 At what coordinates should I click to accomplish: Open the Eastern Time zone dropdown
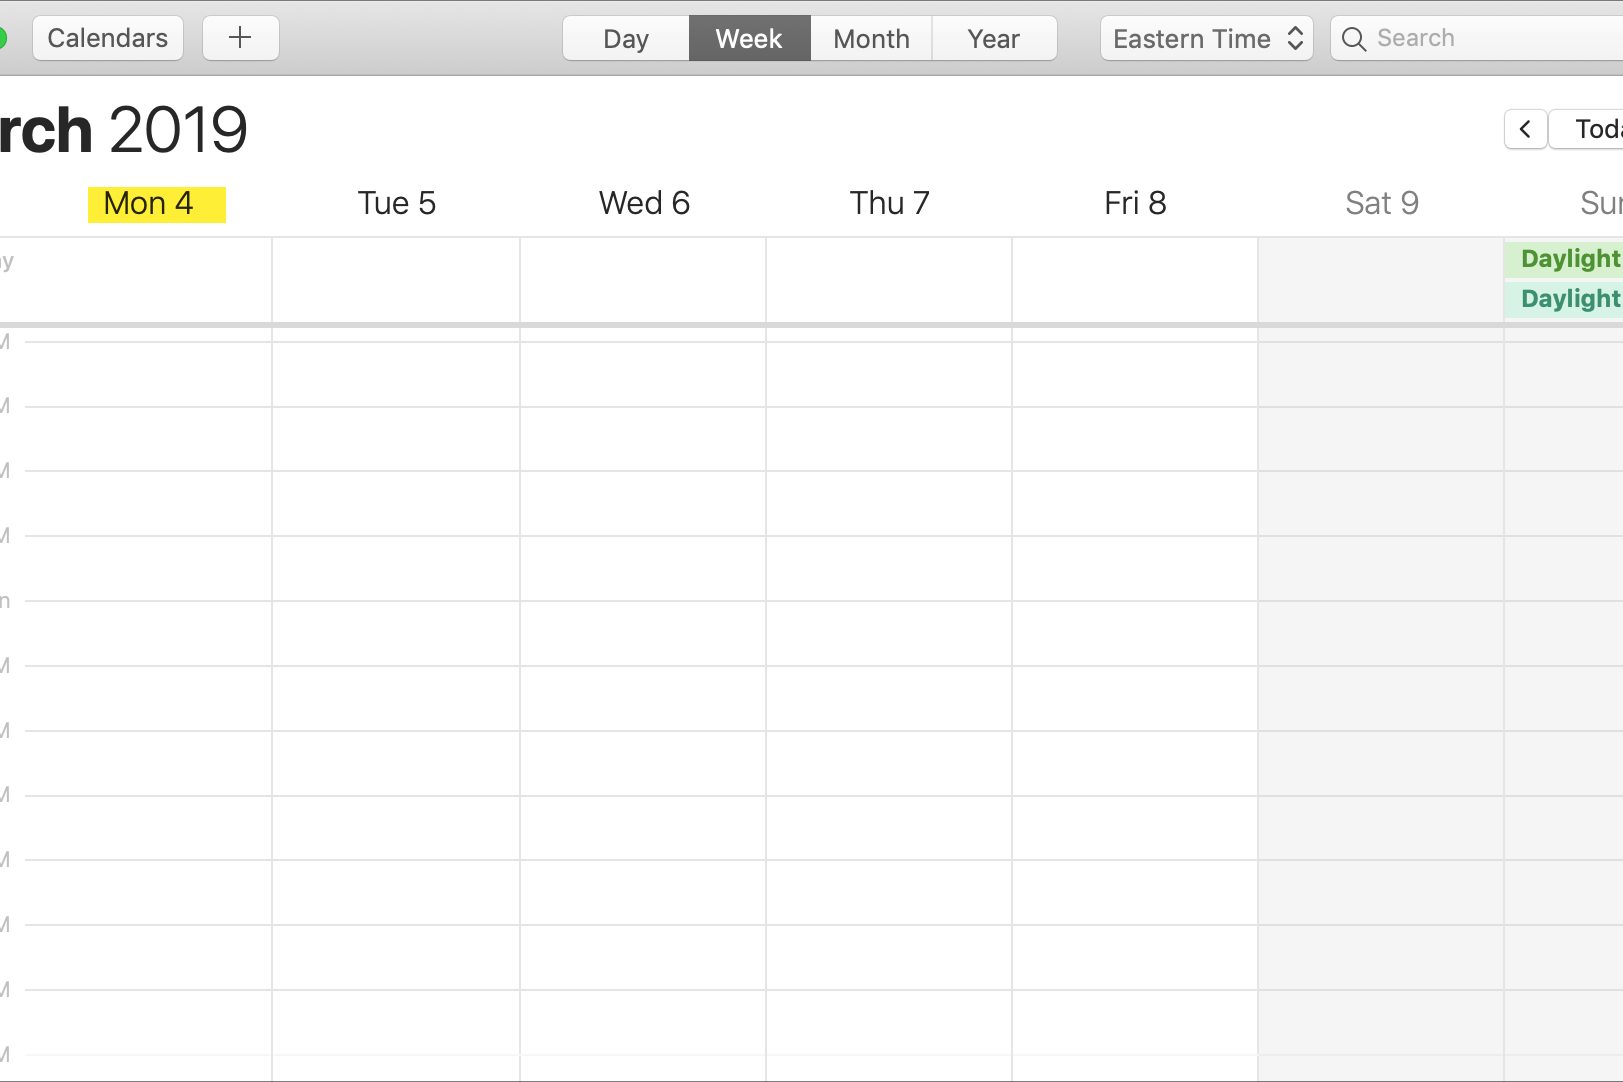(1192, 39)
